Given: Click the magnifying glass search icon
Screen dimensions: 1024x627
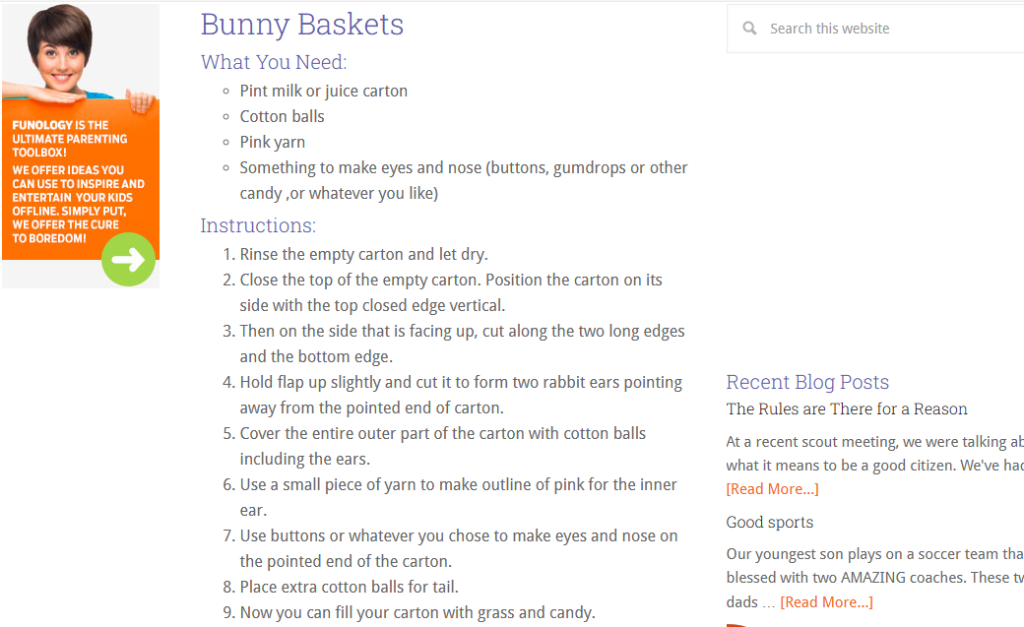Looking at the screenshot, I should coord(749,29).
